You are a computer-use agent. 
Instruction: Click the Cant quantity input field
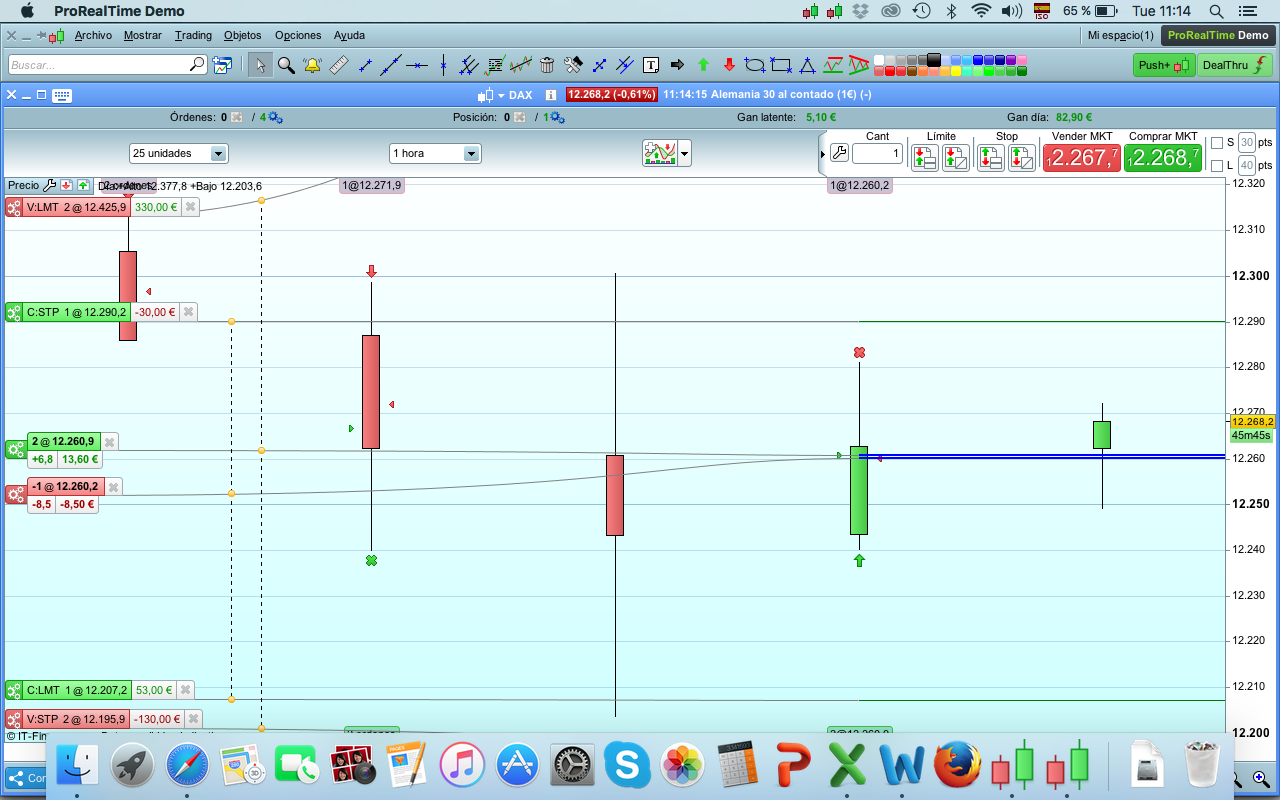click(878, 154)
